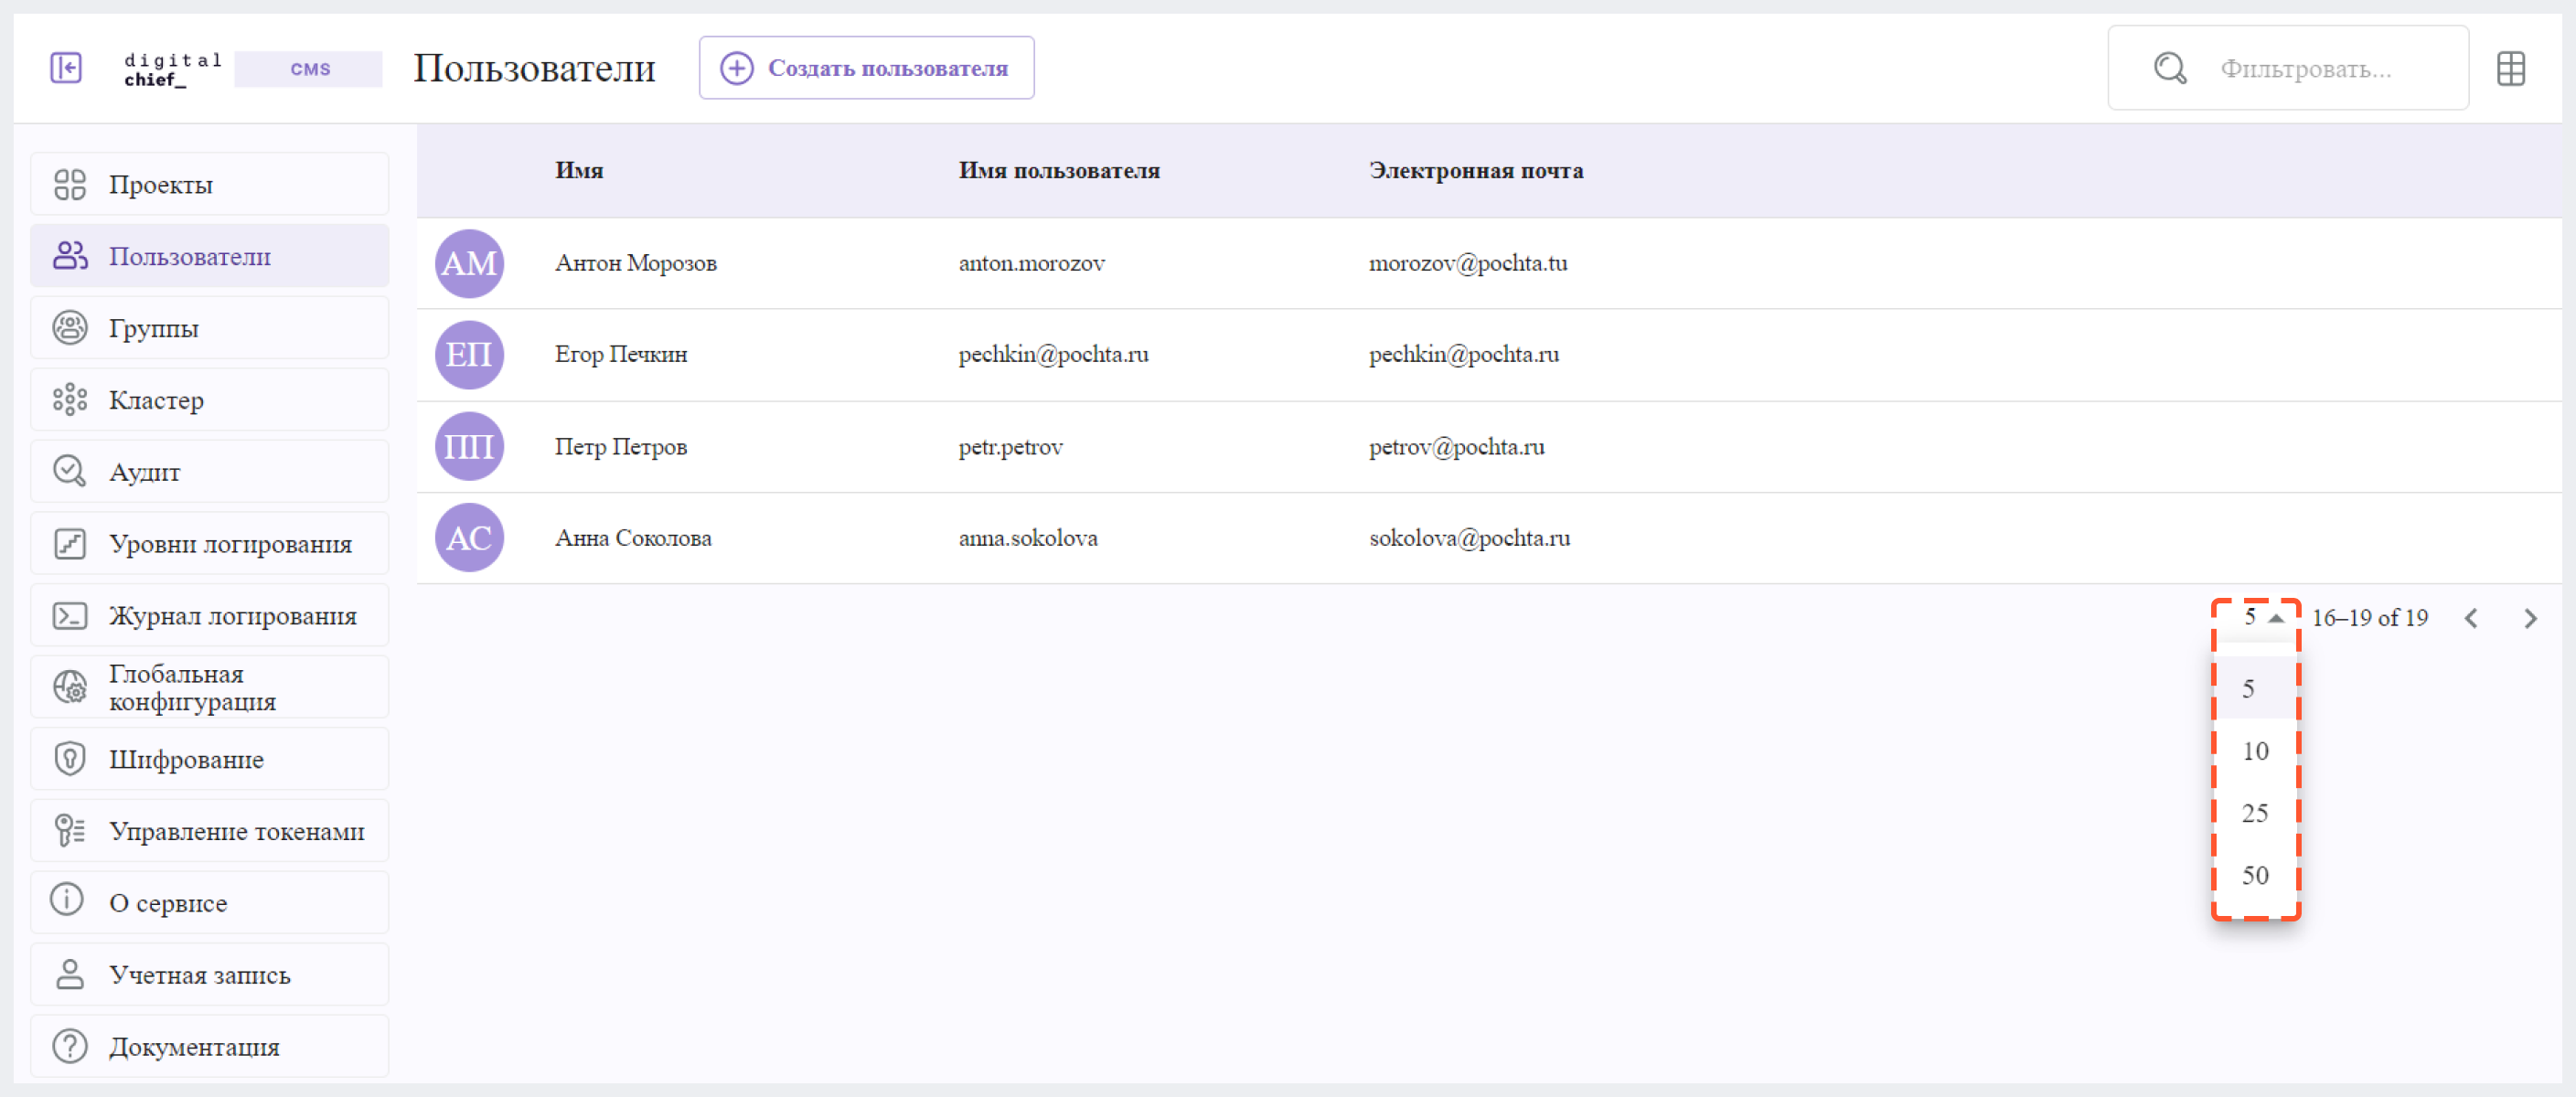
Task: Sort by Имя пользователя column header
Action: [1059, 170]
